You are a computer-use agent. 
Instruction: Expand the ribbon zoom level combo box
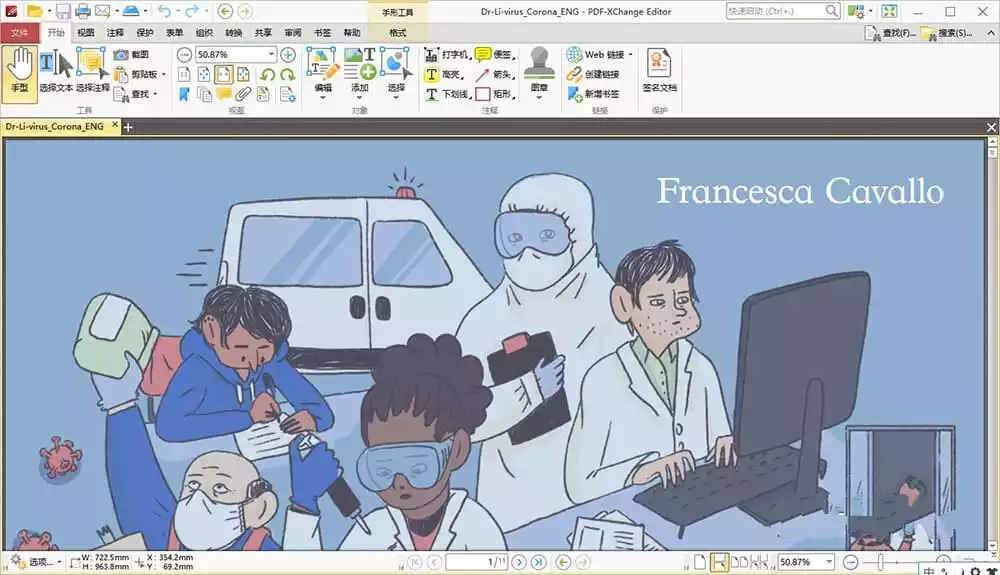tap(271, 54)
